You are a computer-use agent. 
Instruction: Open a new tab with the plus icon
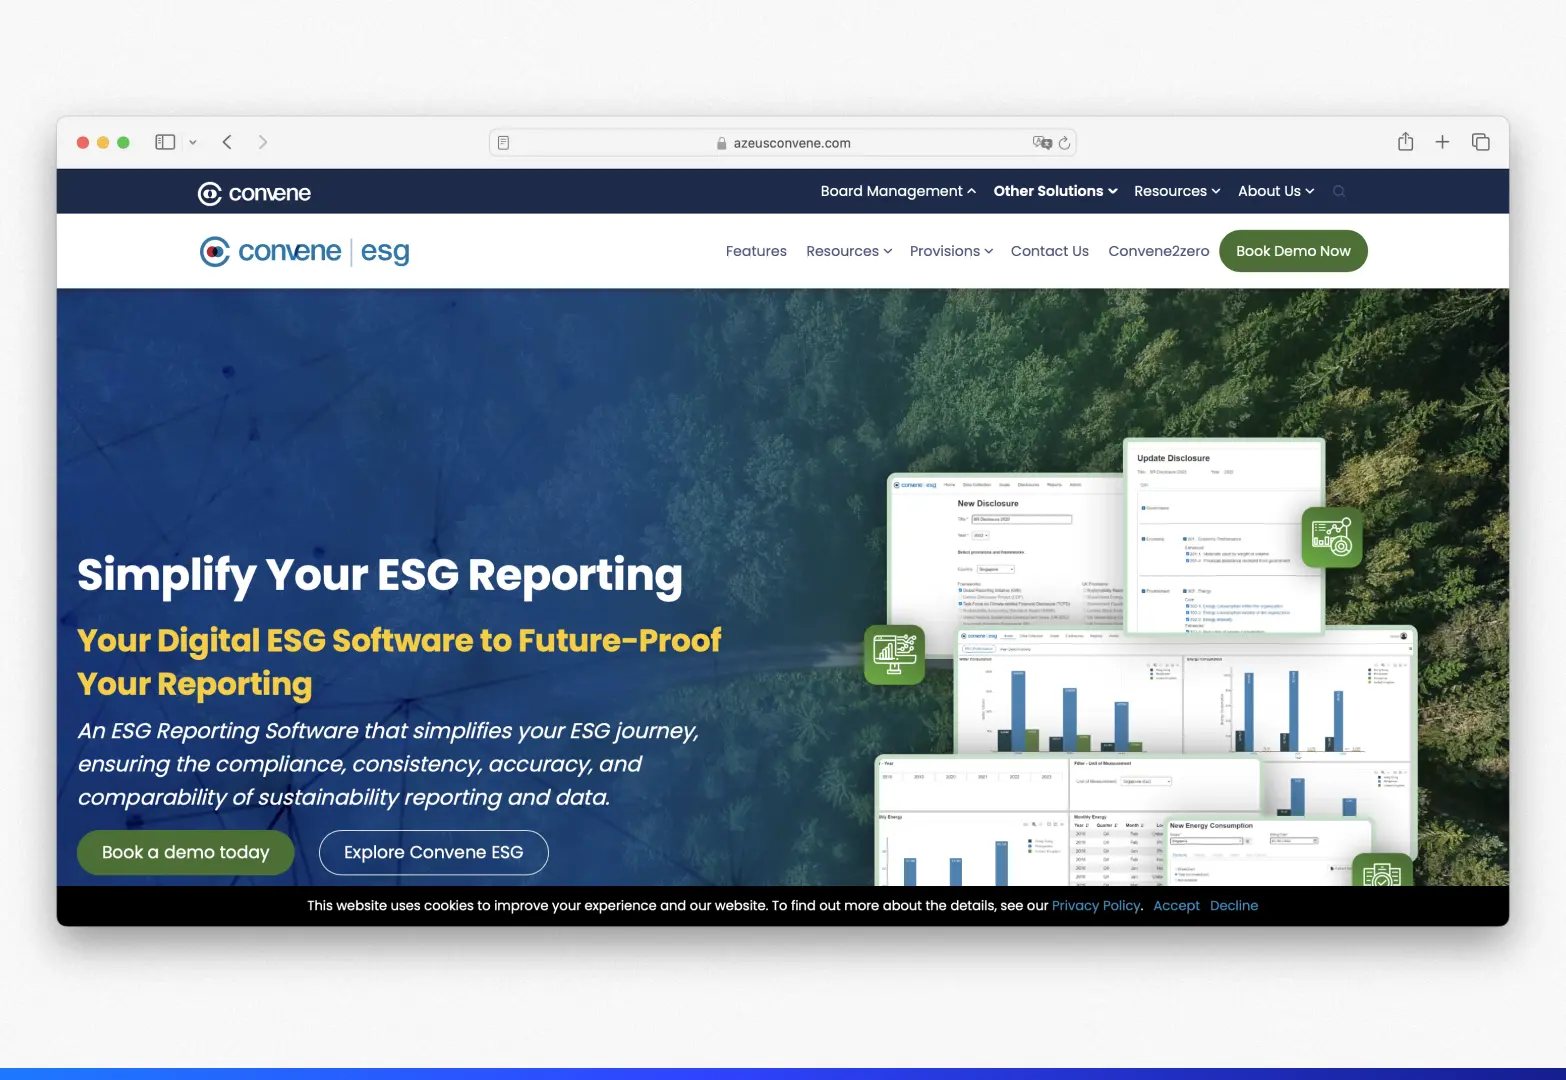click(x=1442, y=142)
